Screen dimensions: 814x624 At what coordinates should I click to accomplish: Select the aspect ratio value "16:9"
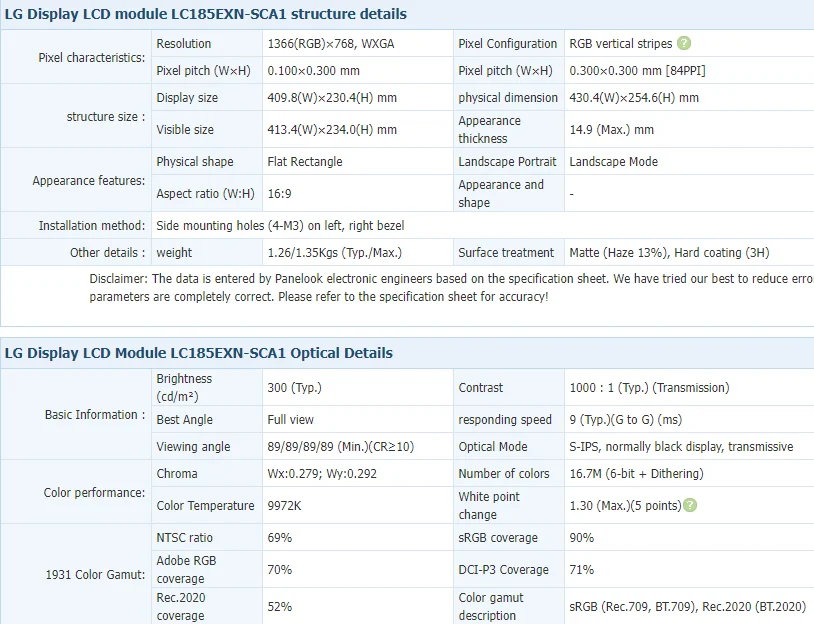[279, 194]
